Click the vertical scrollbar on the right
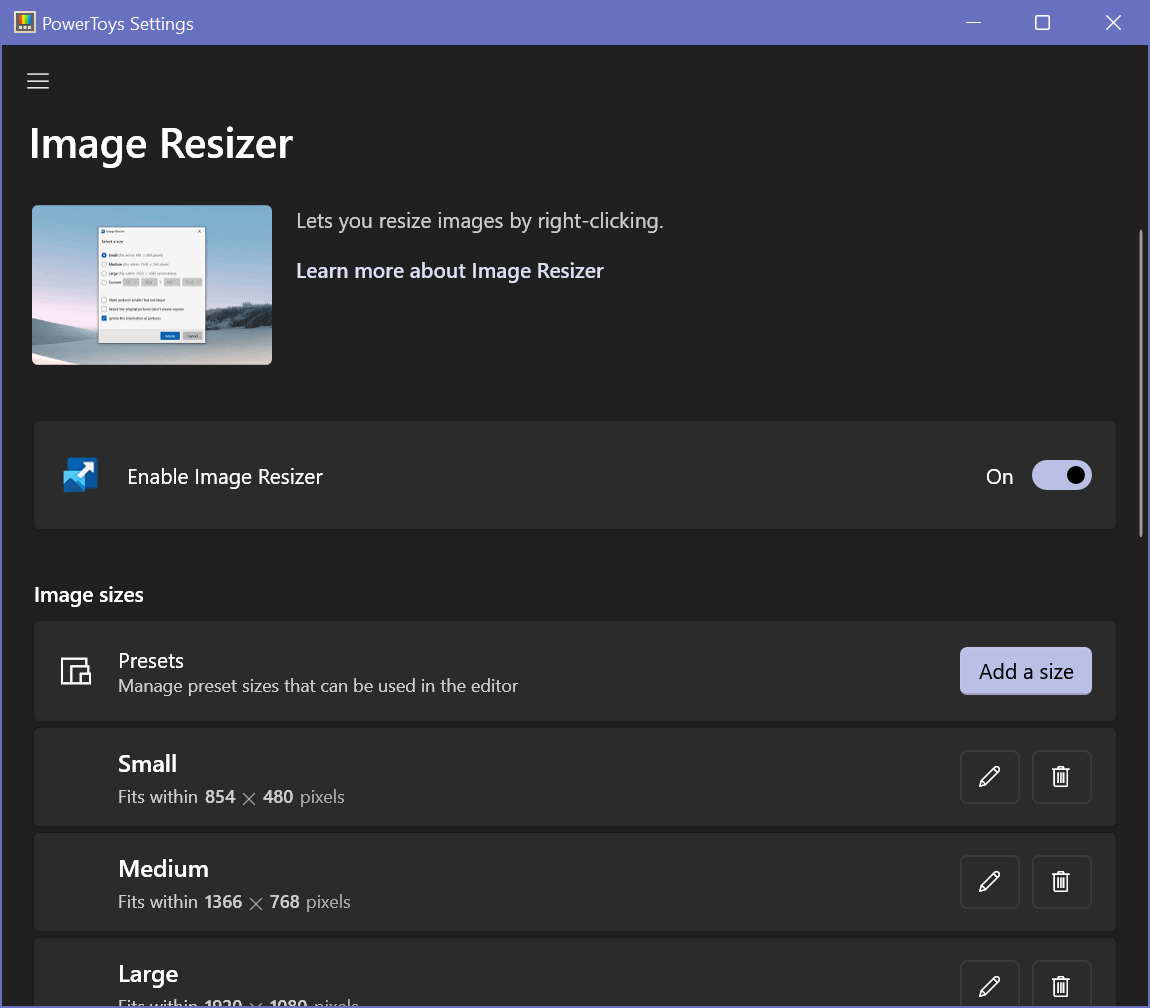The width and height of the screenshot is (1150, 1008). pyautogui.click(x=1140, y=384)
